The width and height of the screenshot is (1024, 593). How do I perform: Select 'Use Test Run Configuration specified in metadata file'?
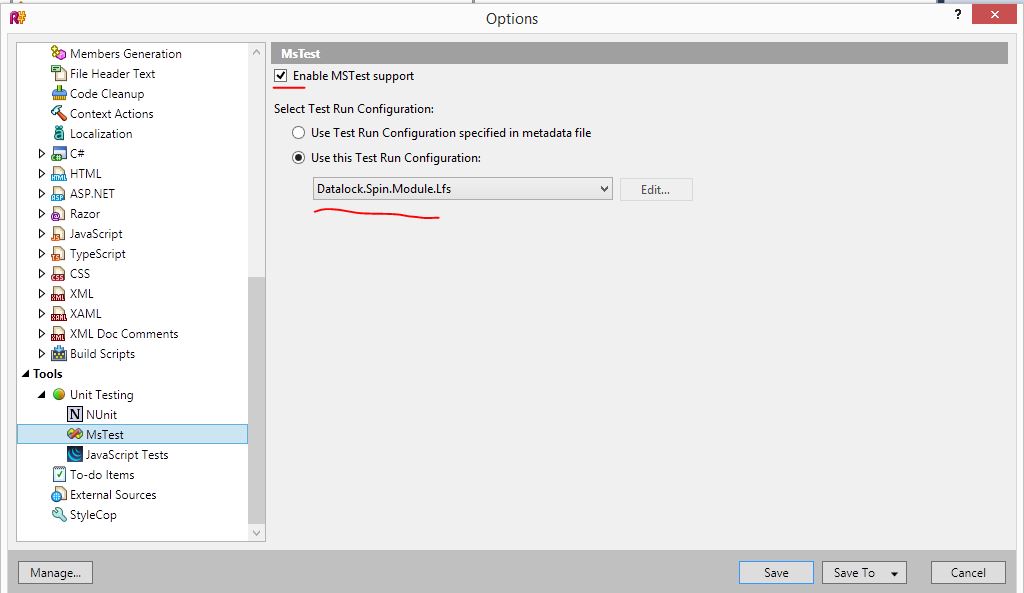298,133
